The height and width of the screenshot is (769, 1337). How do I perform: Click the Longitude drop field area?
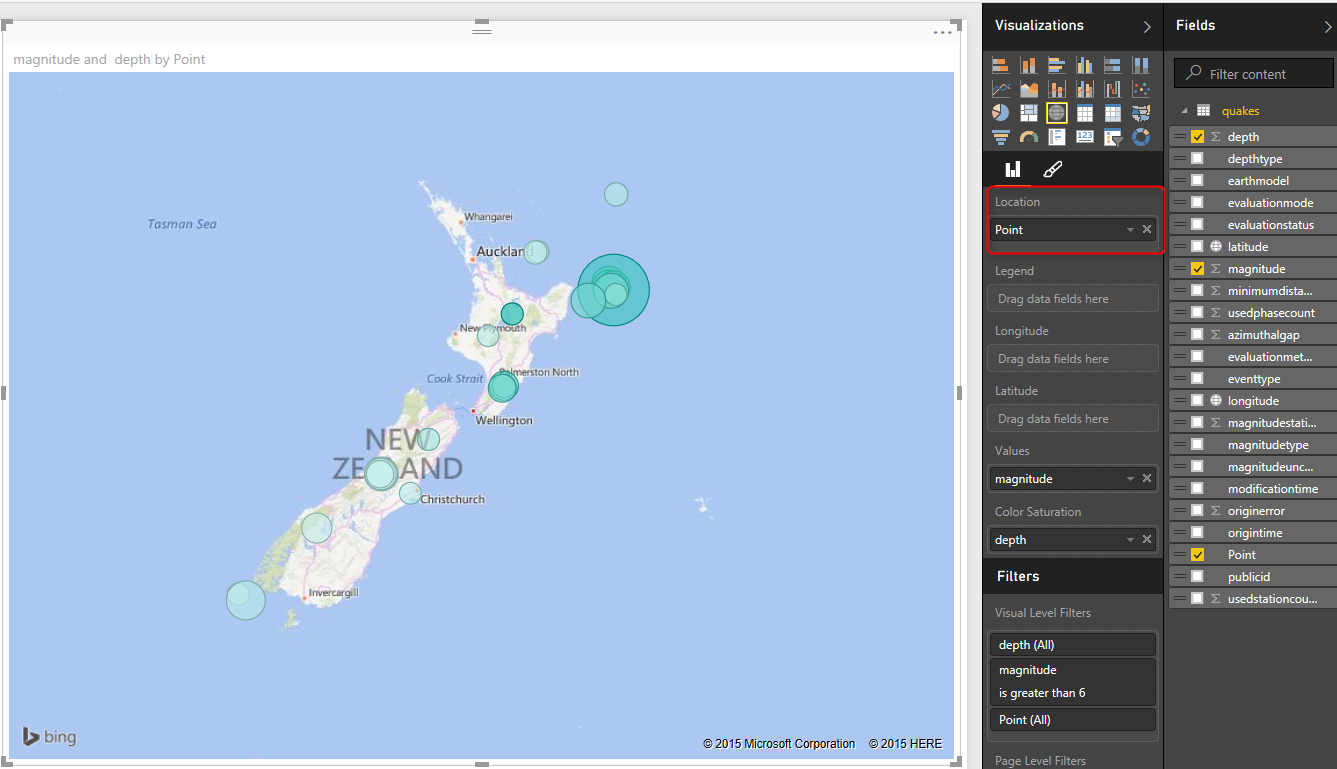tap(1072, 359)
